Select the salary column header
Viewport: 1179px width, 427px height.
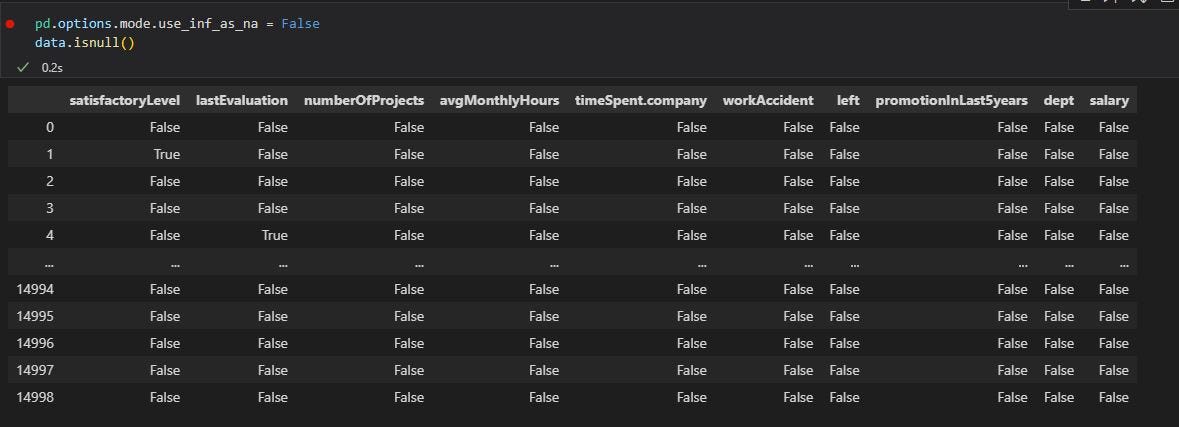tap(1109, 100)
